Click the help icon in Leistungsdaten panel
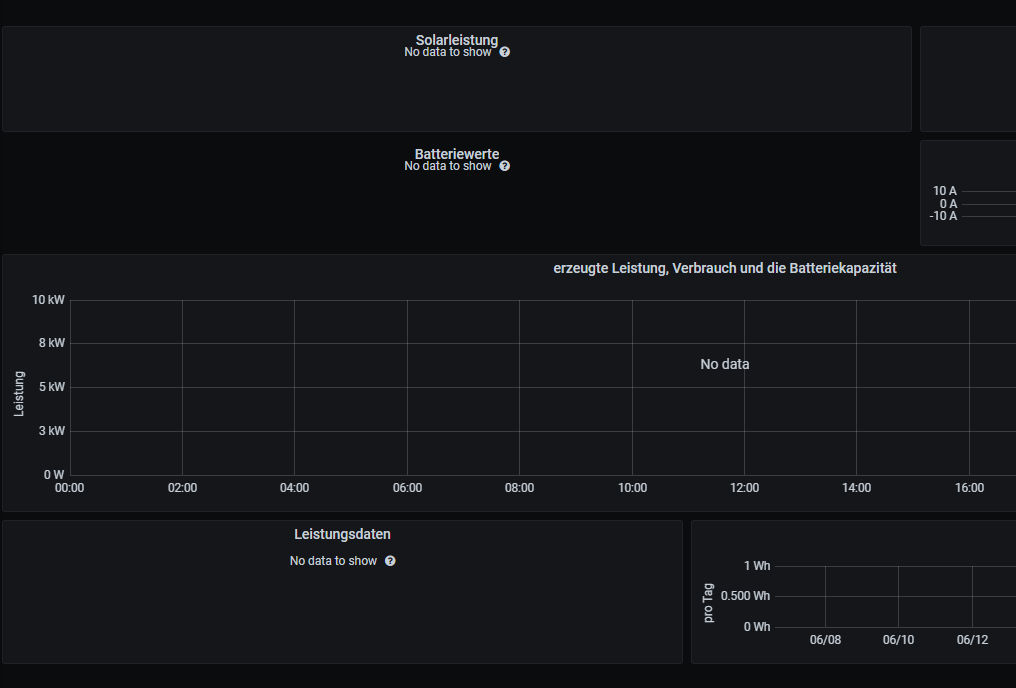This screenshot has width=1016, height=688. click(x=390, y=561)
